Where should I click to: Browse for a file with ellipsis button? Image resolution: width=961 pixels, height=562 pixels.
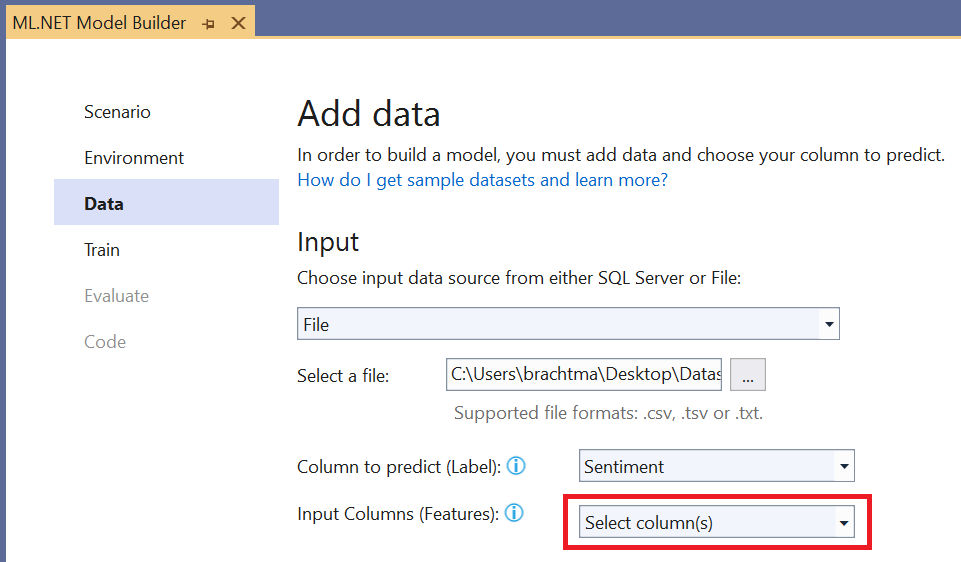(748, 374)
